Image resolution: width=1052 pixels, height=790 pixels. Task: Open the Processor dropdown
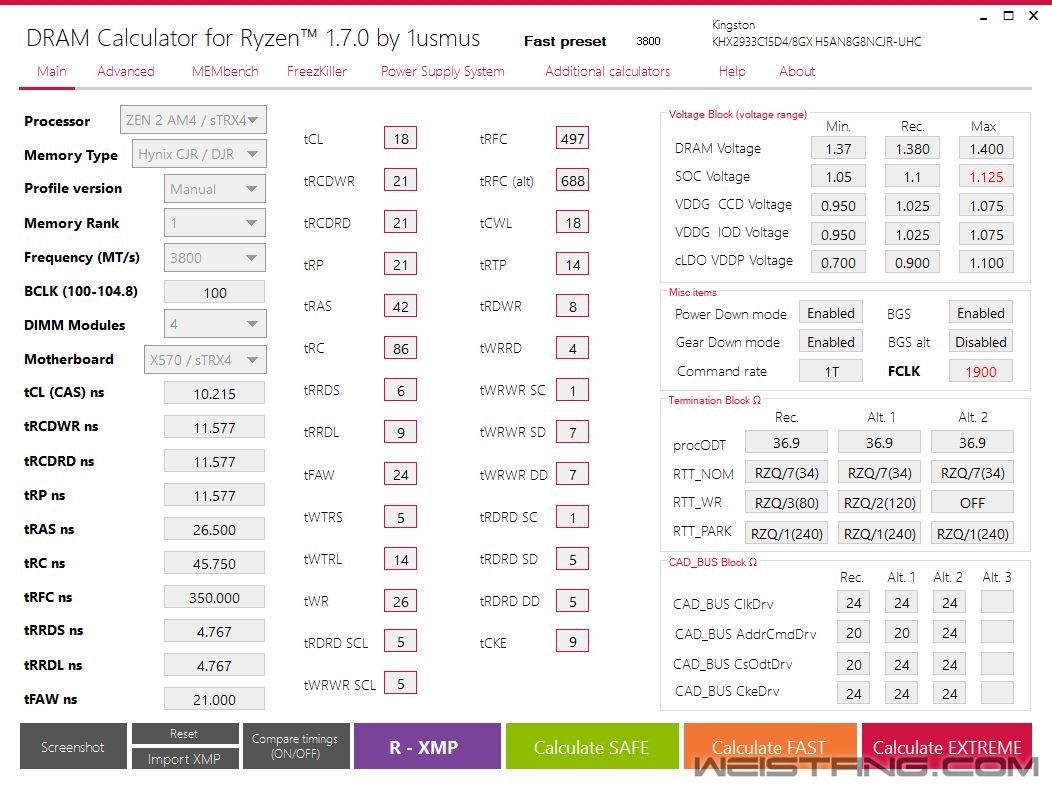click(x=193, y=120)
